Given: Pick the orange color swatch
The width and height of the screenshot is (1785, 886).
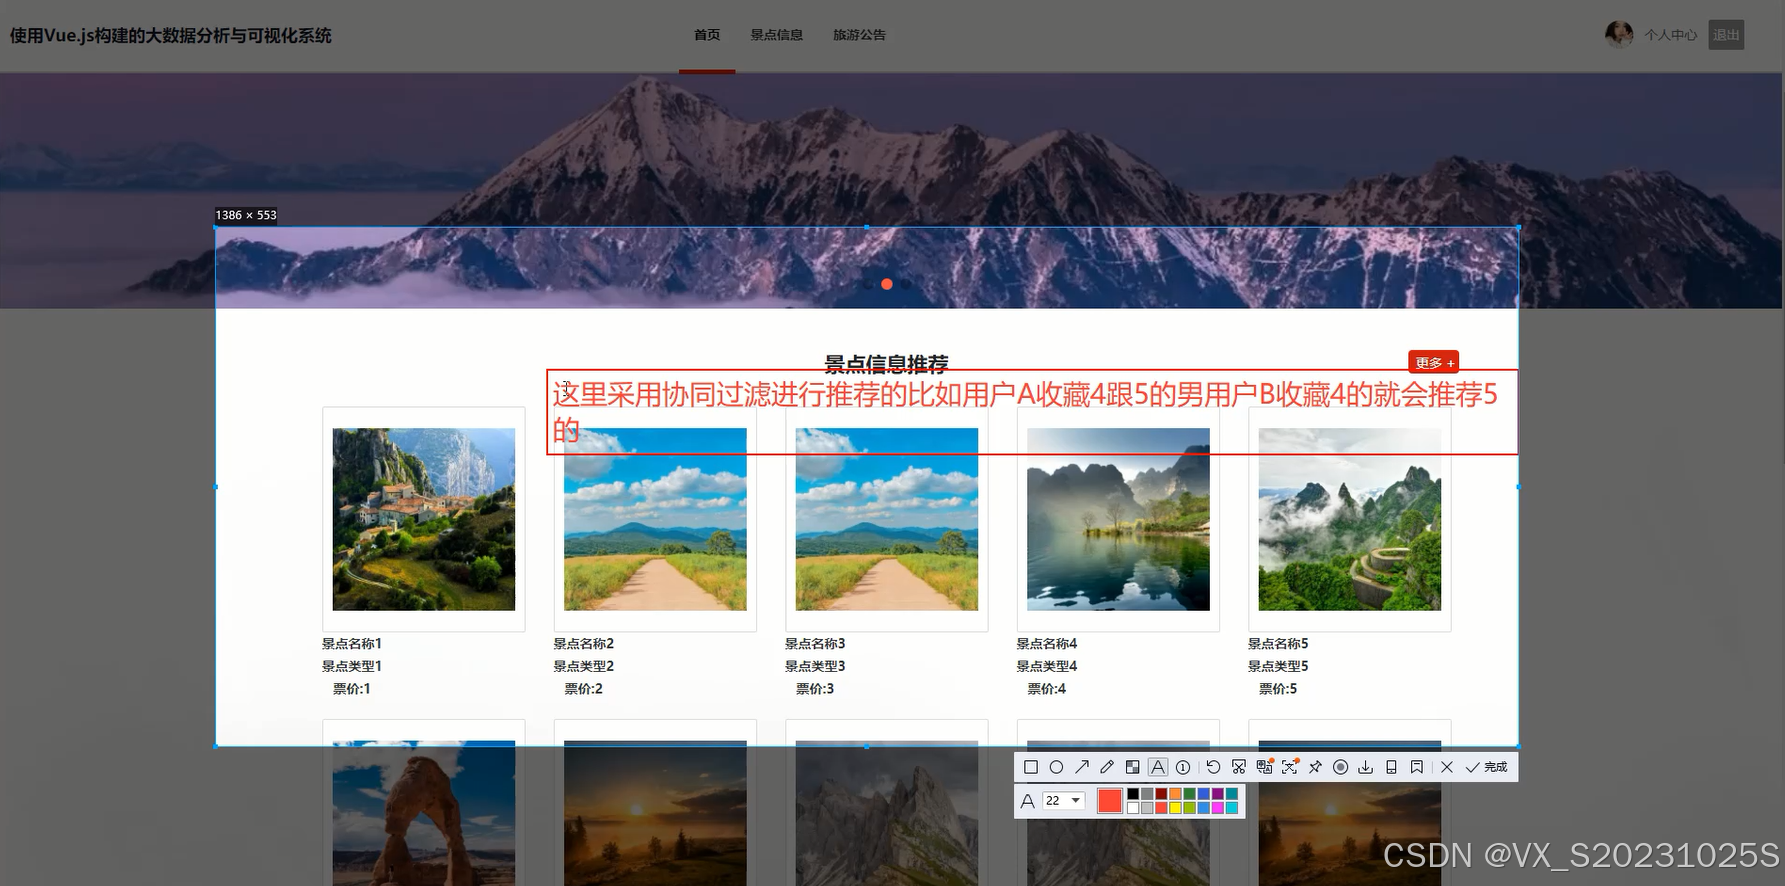Looking at the screenshot, I should click(x=1175, y=794).
